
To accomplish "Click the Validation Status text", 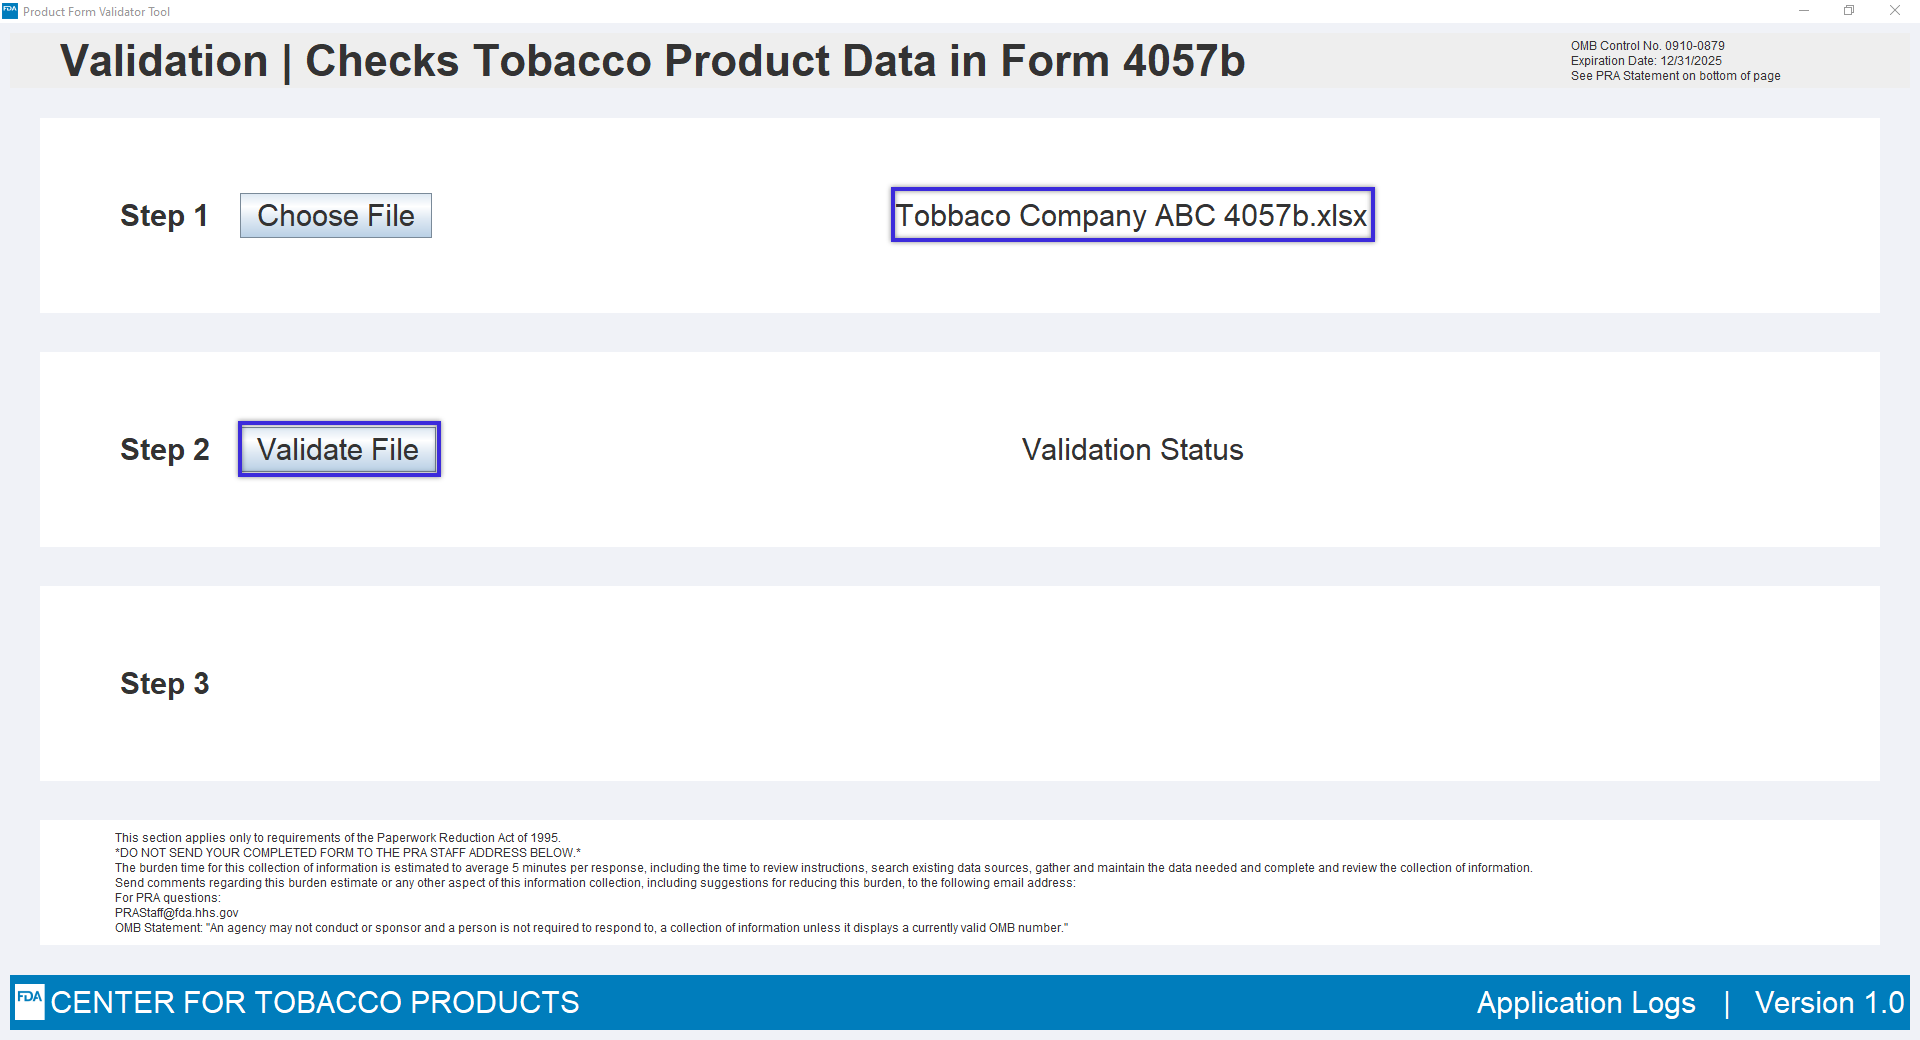I will click(x=1132, y=450).
